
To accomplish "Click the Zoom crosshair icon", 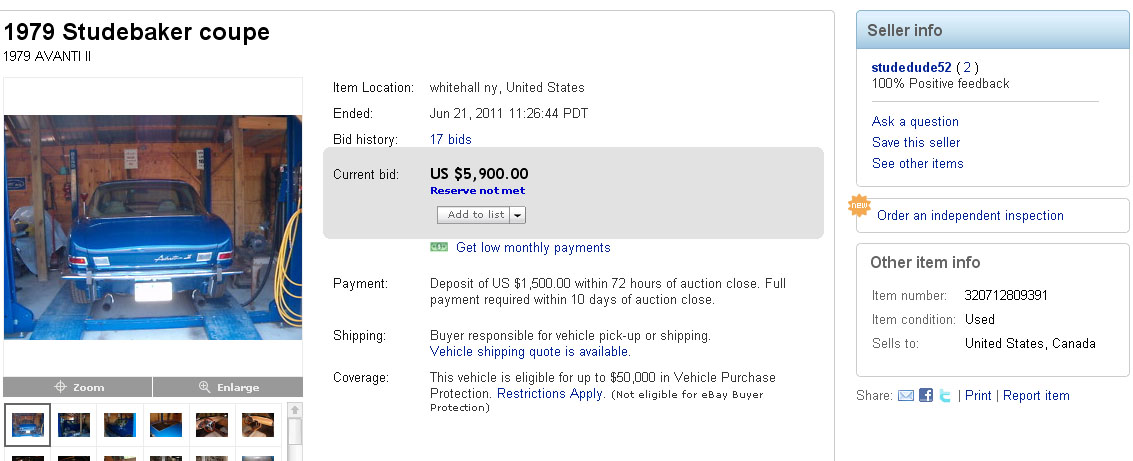I will tap(60, 387).
